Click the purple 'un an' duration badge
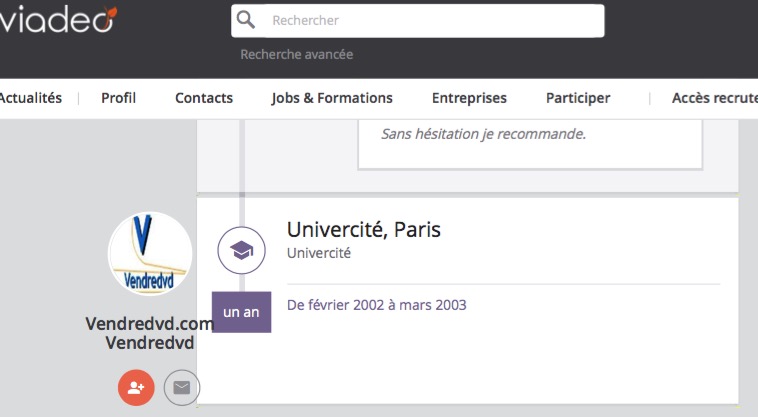The height and width of the screenshot is (417, 758). click(x=241, y=312)
